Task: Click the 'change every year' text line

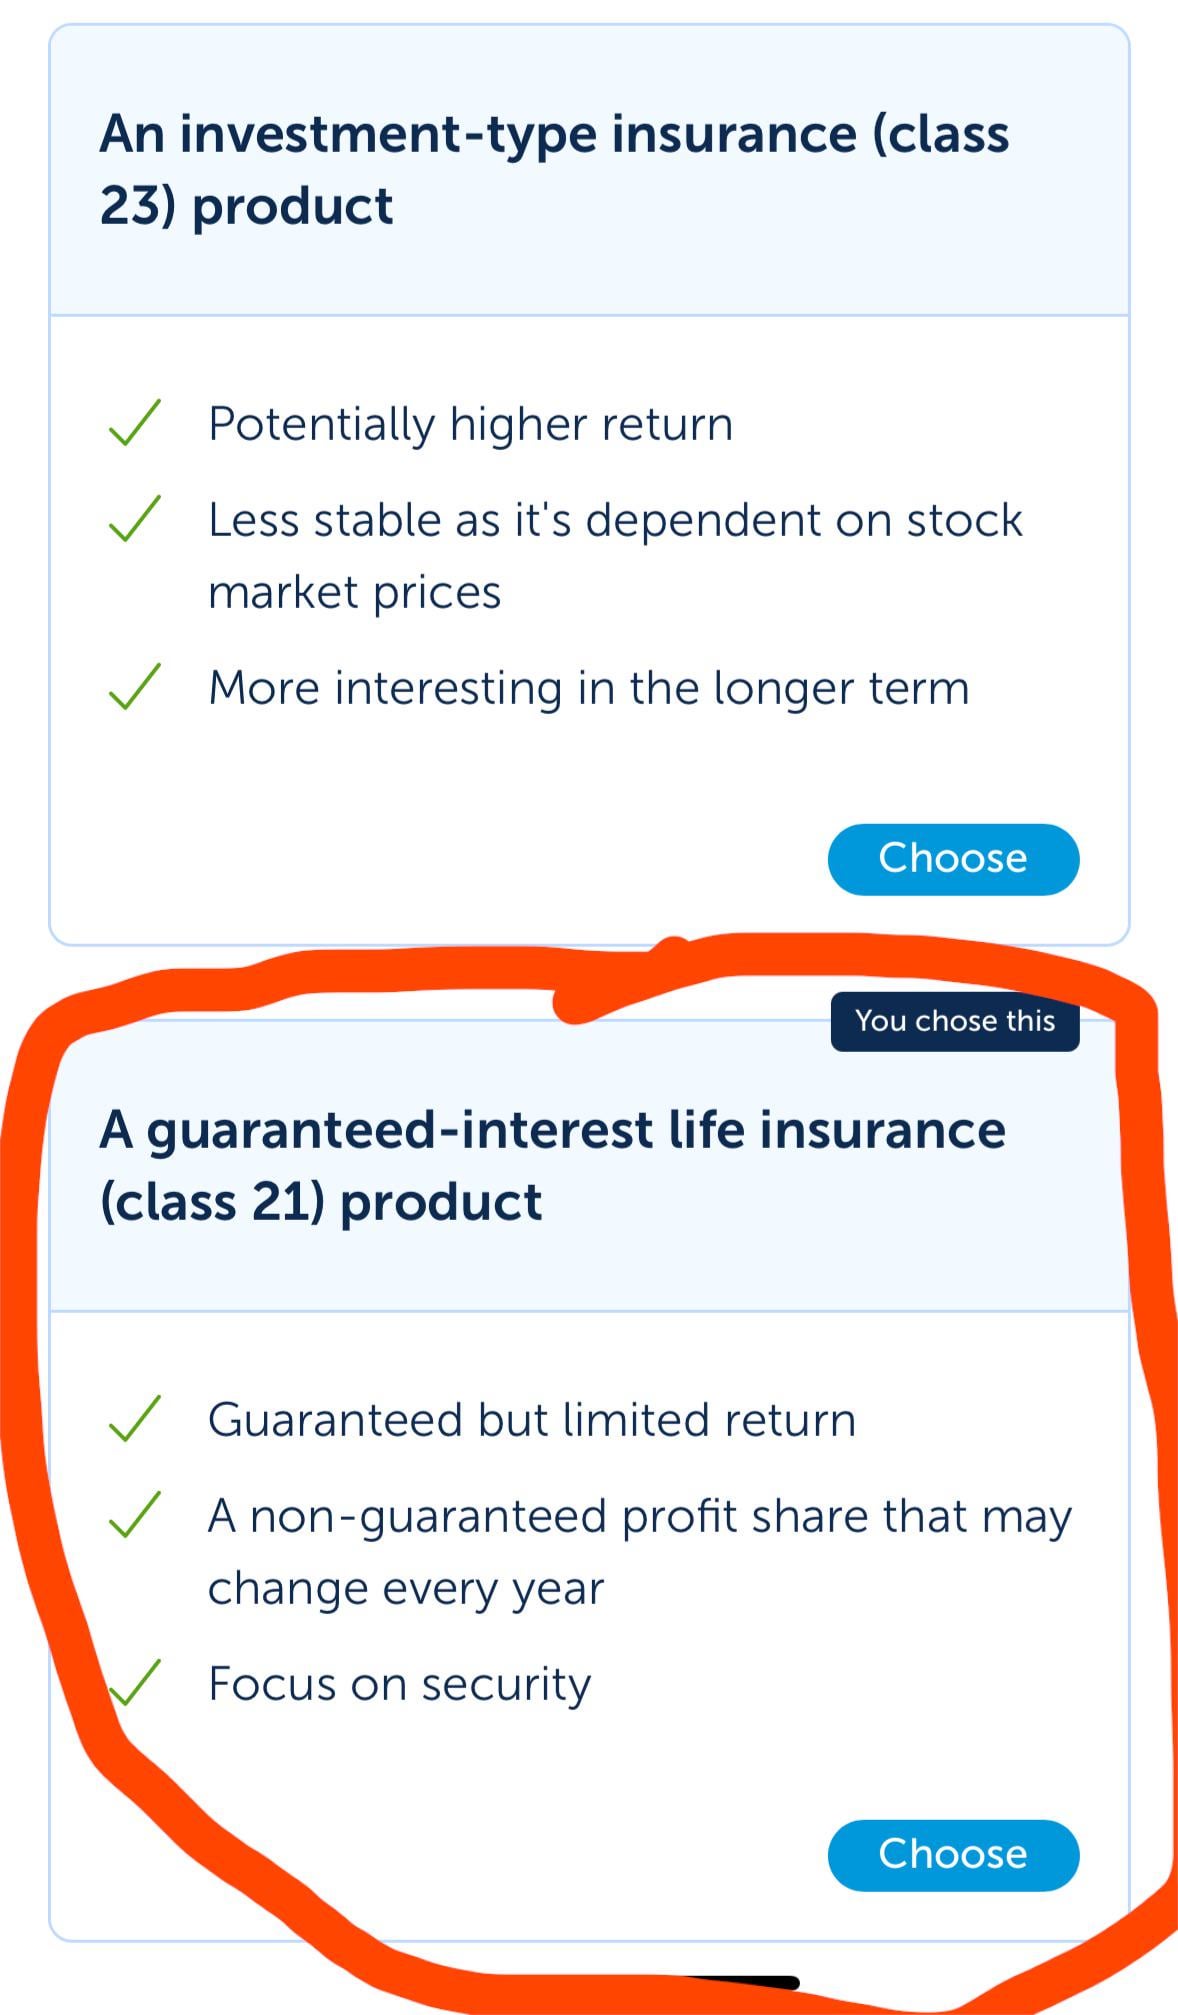Action: pos(405,1588)
